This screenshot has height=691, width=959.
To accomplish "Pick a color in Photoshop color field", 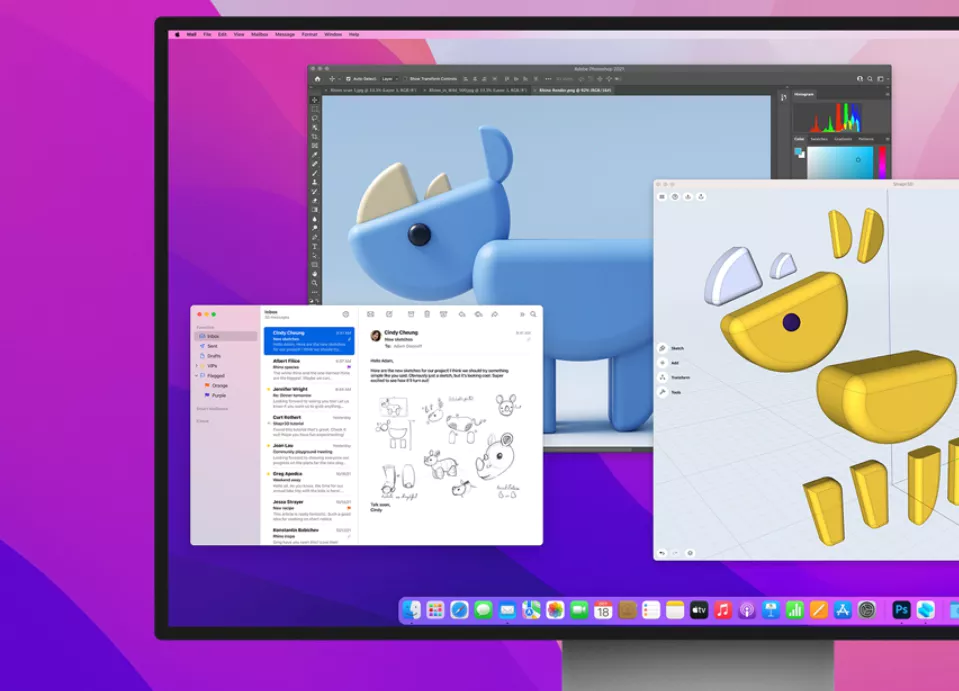I will point(840,163).
